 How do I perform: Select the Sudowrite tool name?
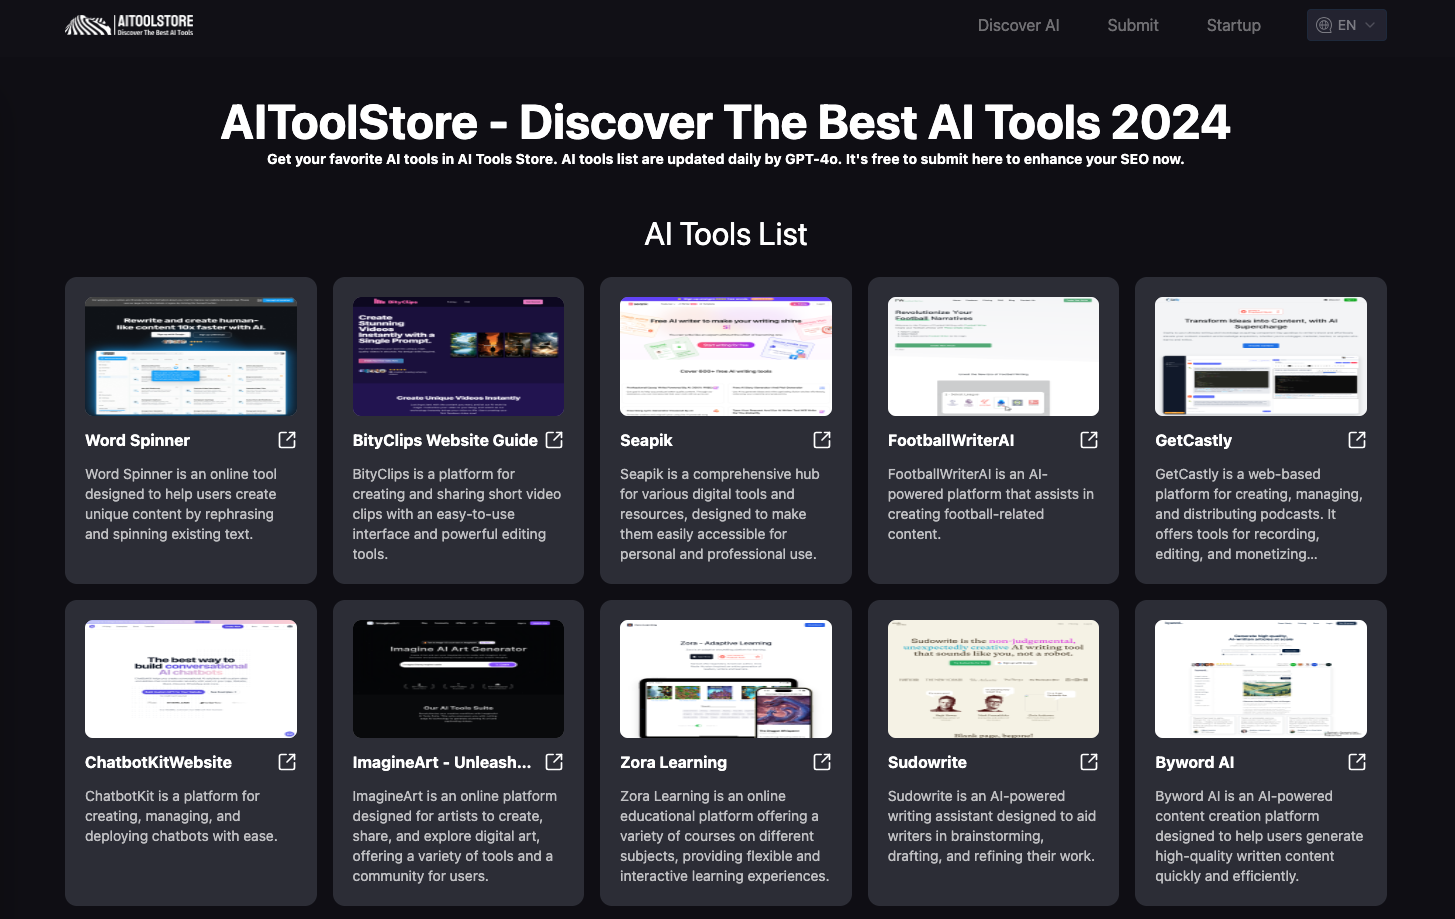pos(927,762)
